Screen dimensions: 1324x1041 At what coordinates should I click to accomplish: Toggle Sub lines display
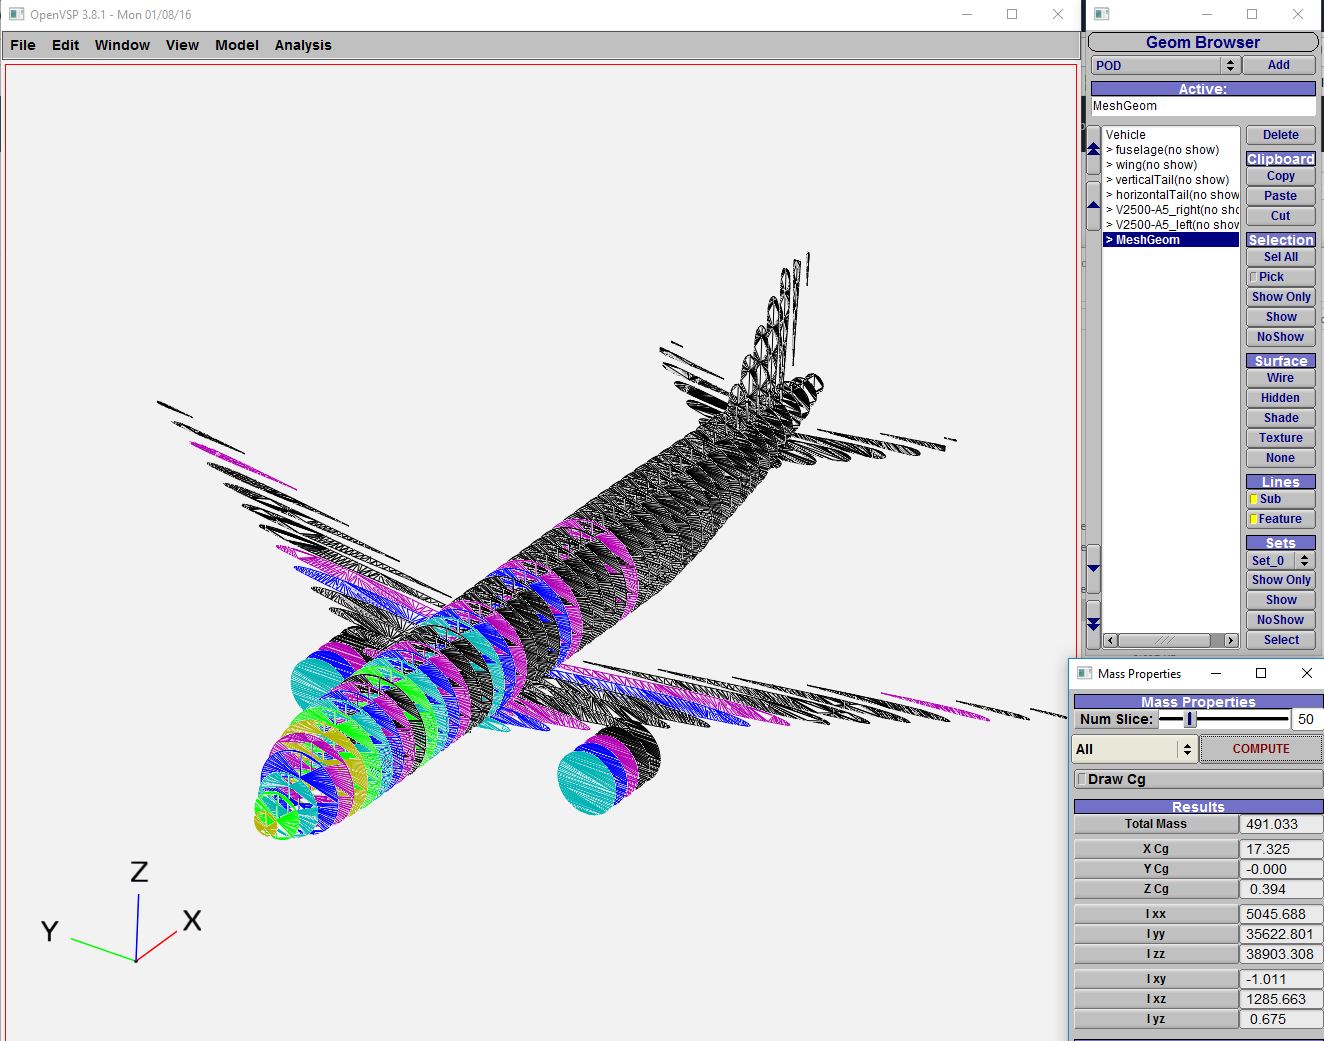[1280, 499]
